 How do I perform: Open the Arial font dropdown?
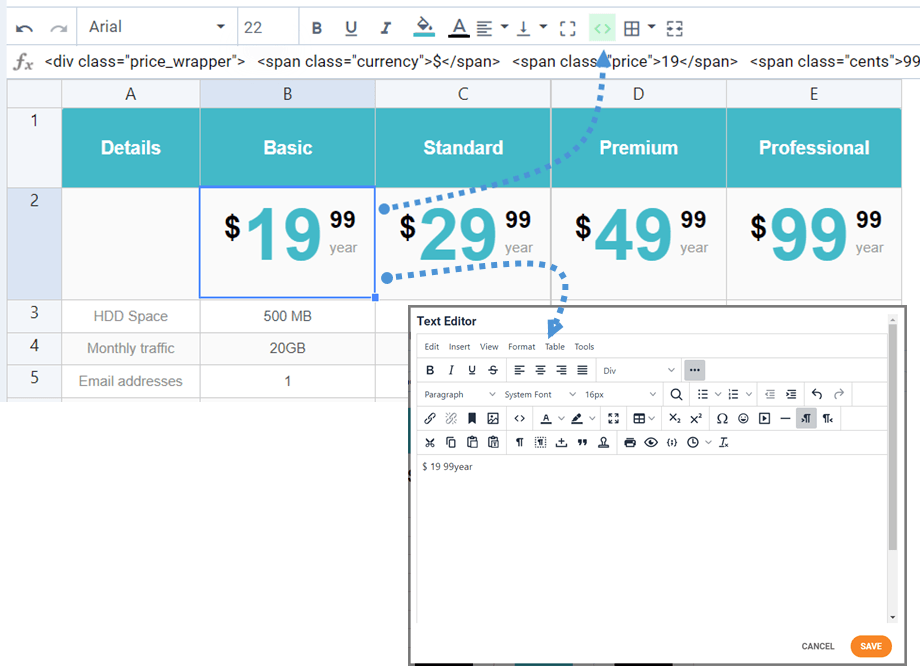(156, 28)
